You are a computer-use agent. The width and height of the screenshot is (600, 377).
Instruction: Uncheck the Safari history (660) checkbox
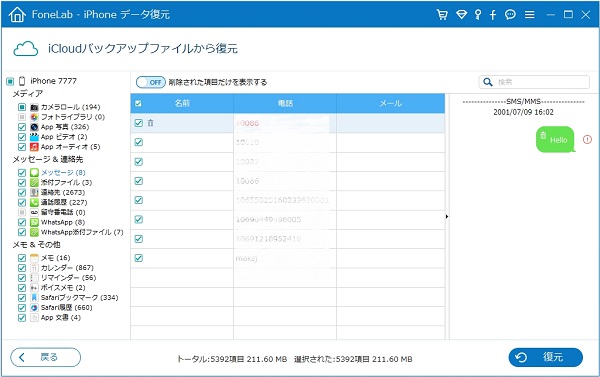pos(22,308)
